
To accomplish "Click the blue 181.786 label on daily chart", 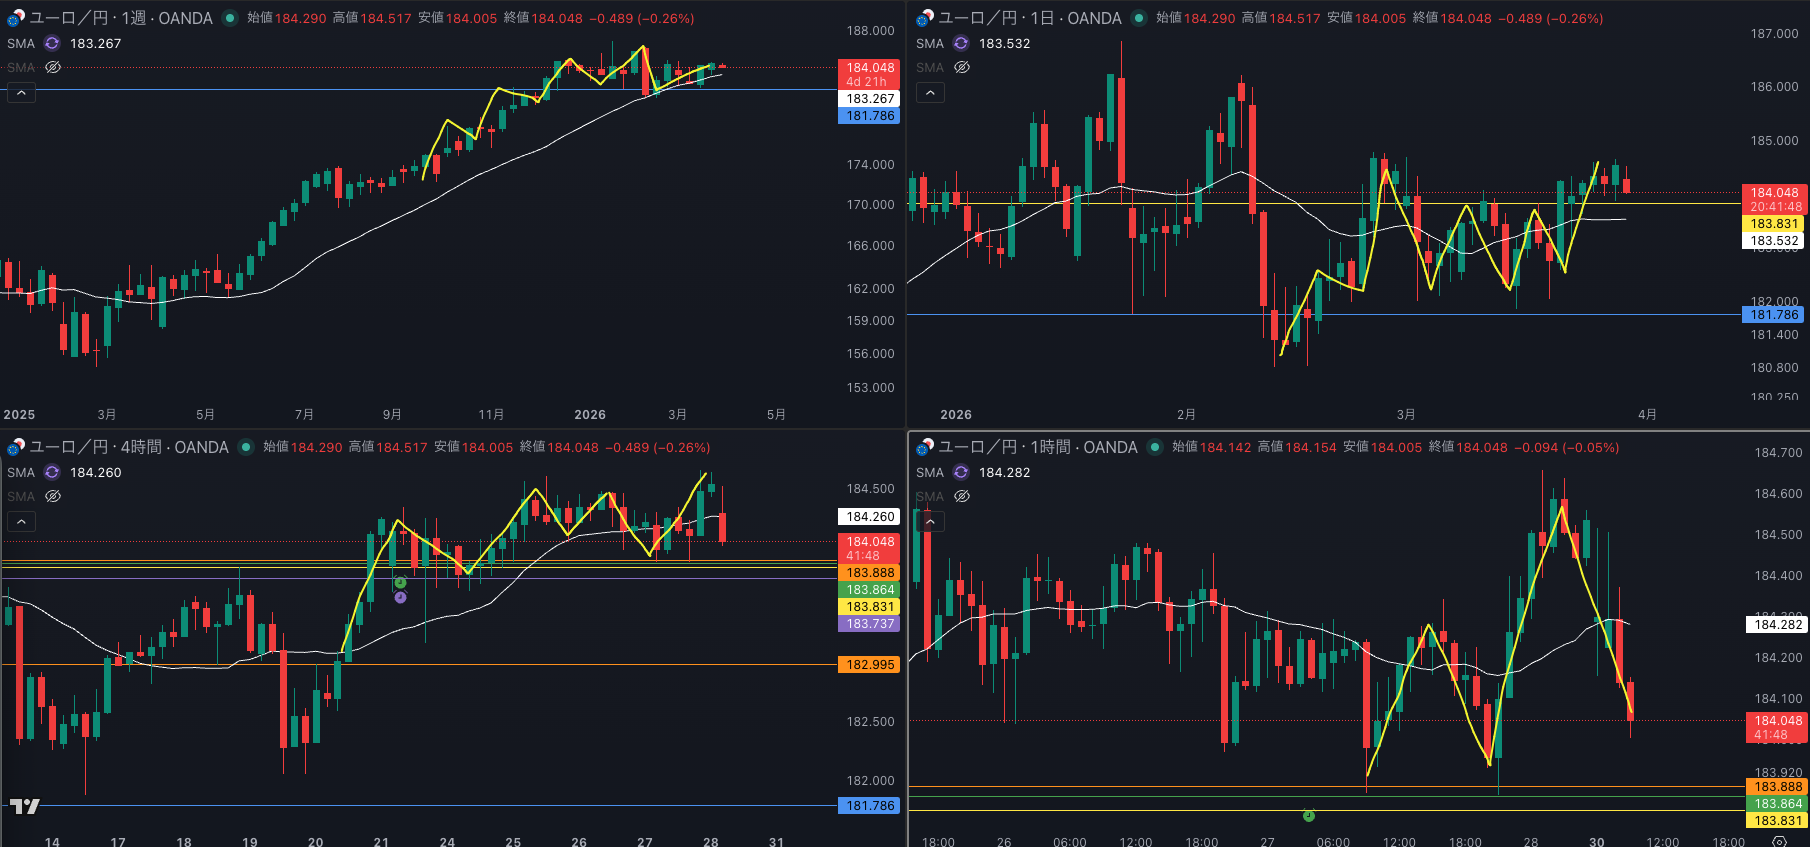I will (1774, 315).
